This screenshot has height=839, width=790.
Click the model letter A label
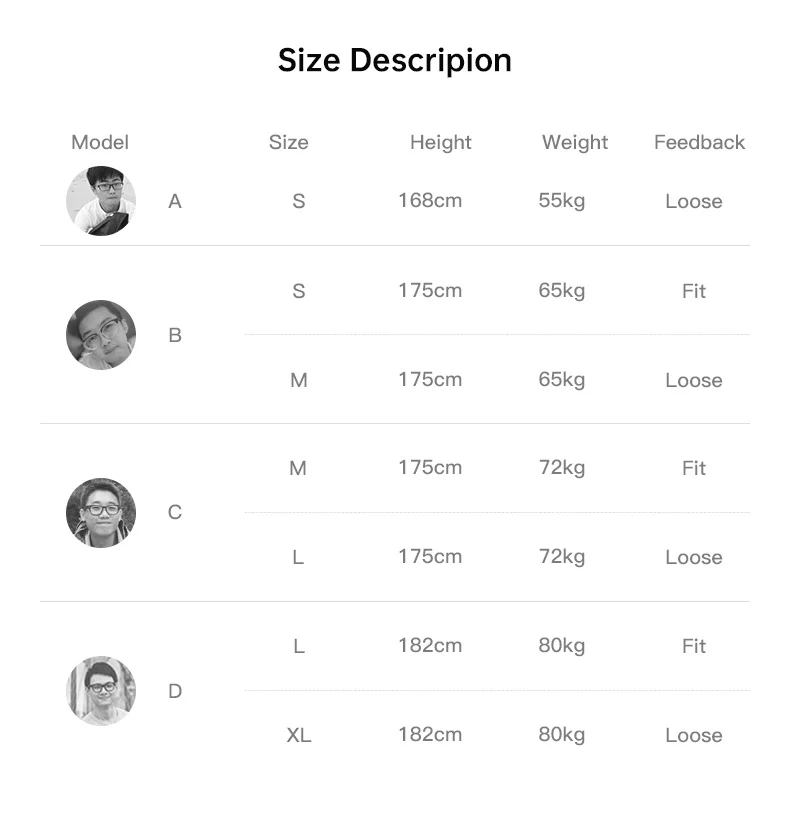pyautogui.click(x=175, y=202)
